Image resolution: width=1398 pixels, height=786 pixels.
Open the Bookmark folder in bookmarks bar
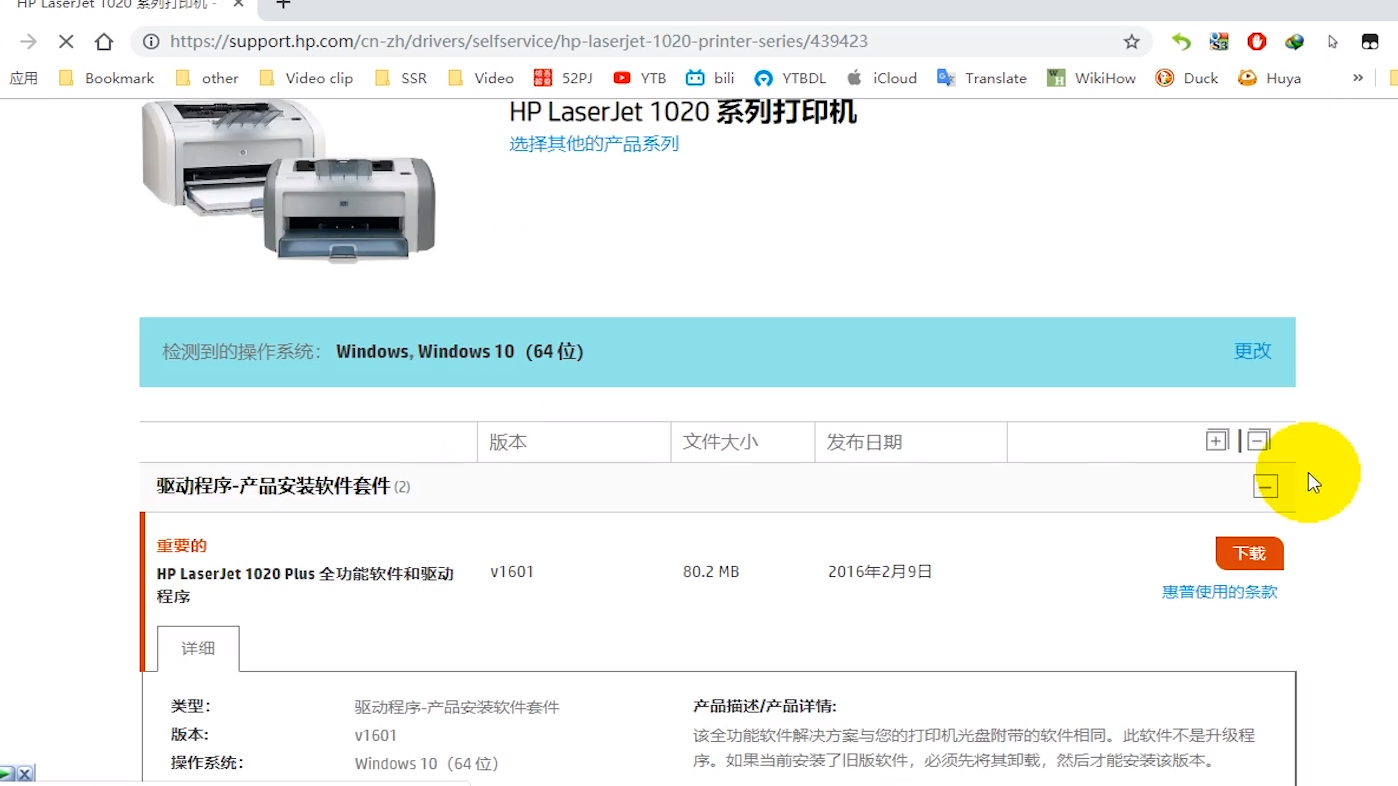coord(106,78)
